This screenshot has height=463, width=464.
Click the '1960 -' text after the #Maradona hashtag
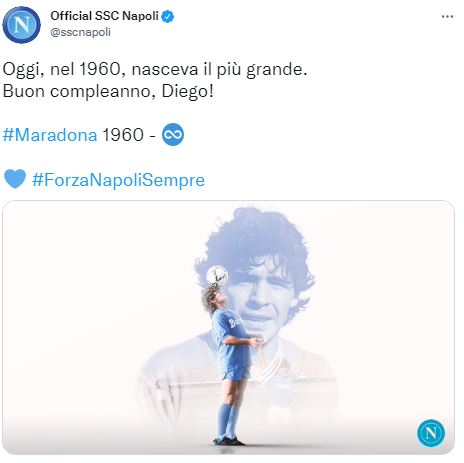pyautogui.click(x=129, y=135)
